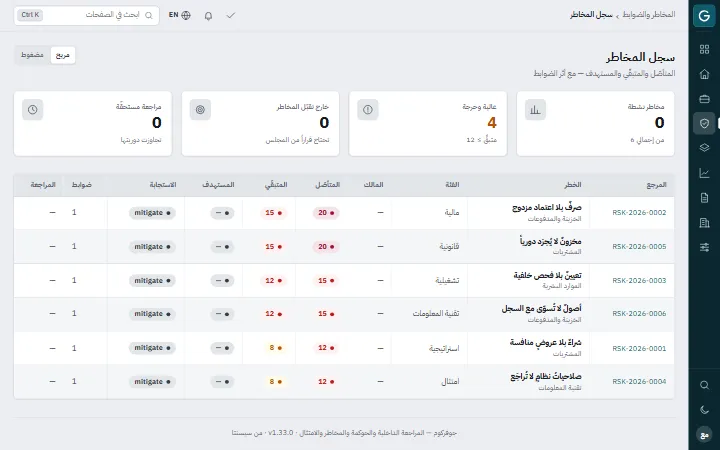This screenshot has height=450, width=720.
Task: Open the layers icon in sidebar
Action: [704, 148]
